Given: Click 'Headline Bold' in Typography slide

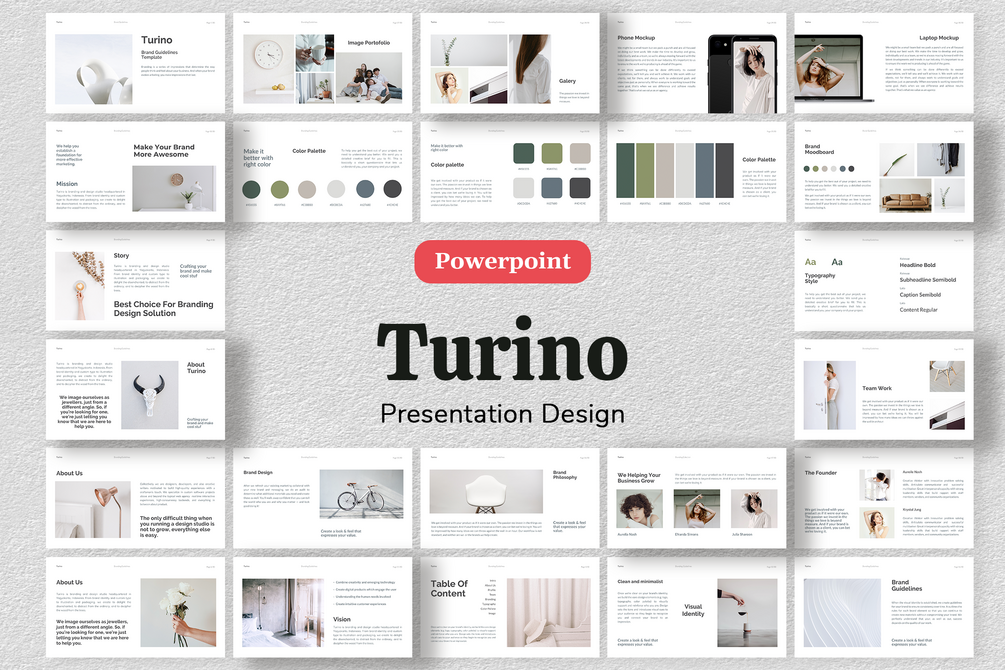Looking at the screenshot, I should coord(917,265).
